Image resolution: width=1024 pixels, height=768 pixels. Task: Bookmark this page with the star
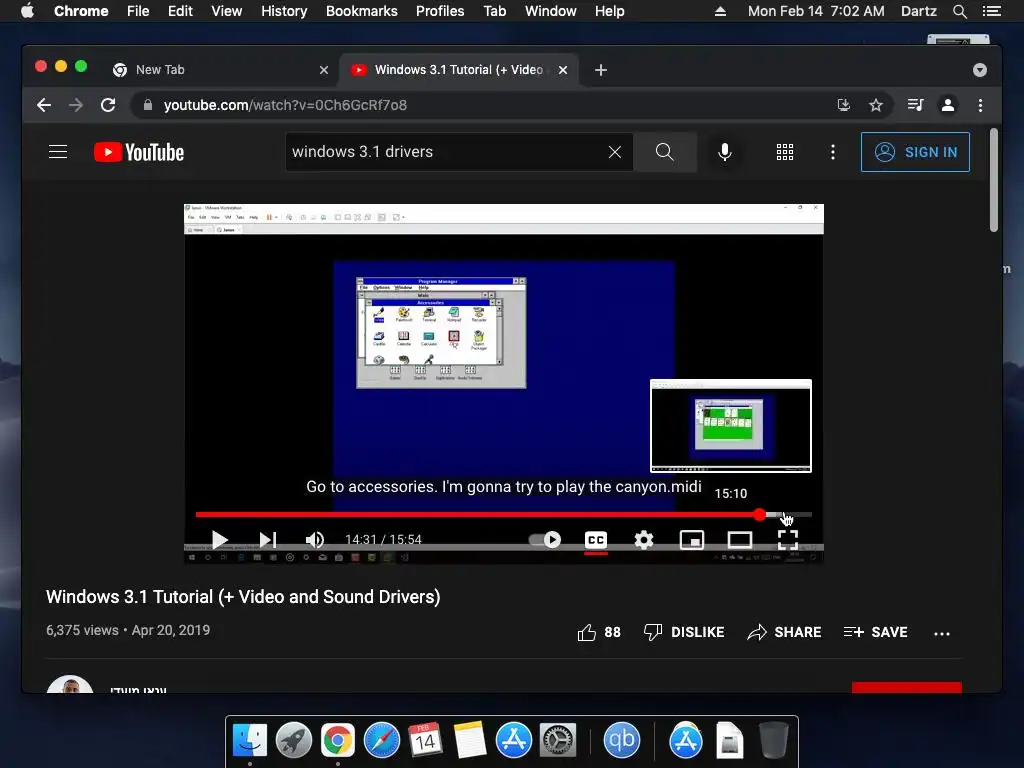click(876, 105)
